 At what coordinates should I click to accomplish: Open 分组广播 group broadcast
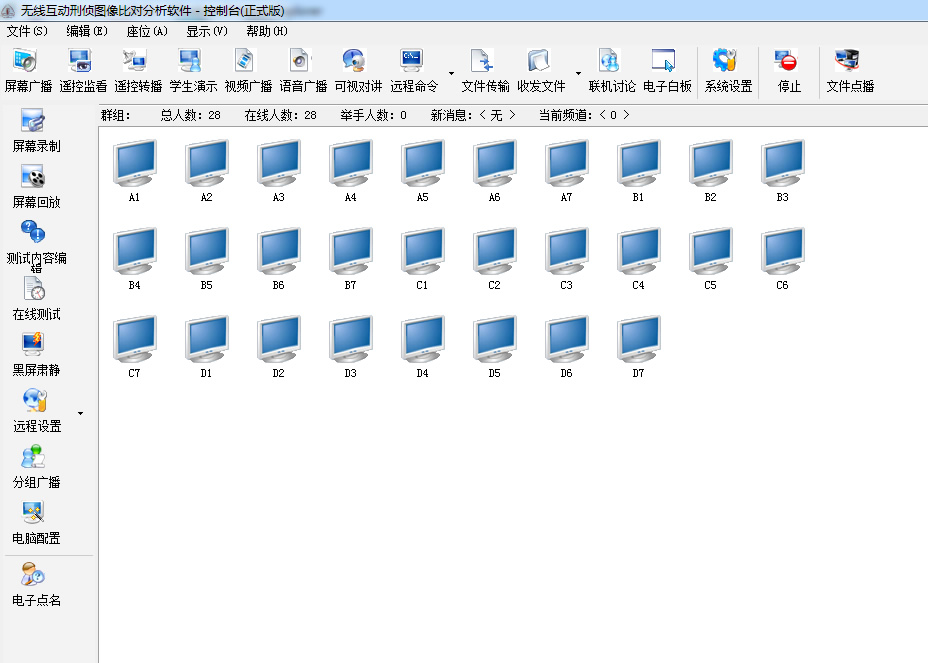tap(36, 459)
